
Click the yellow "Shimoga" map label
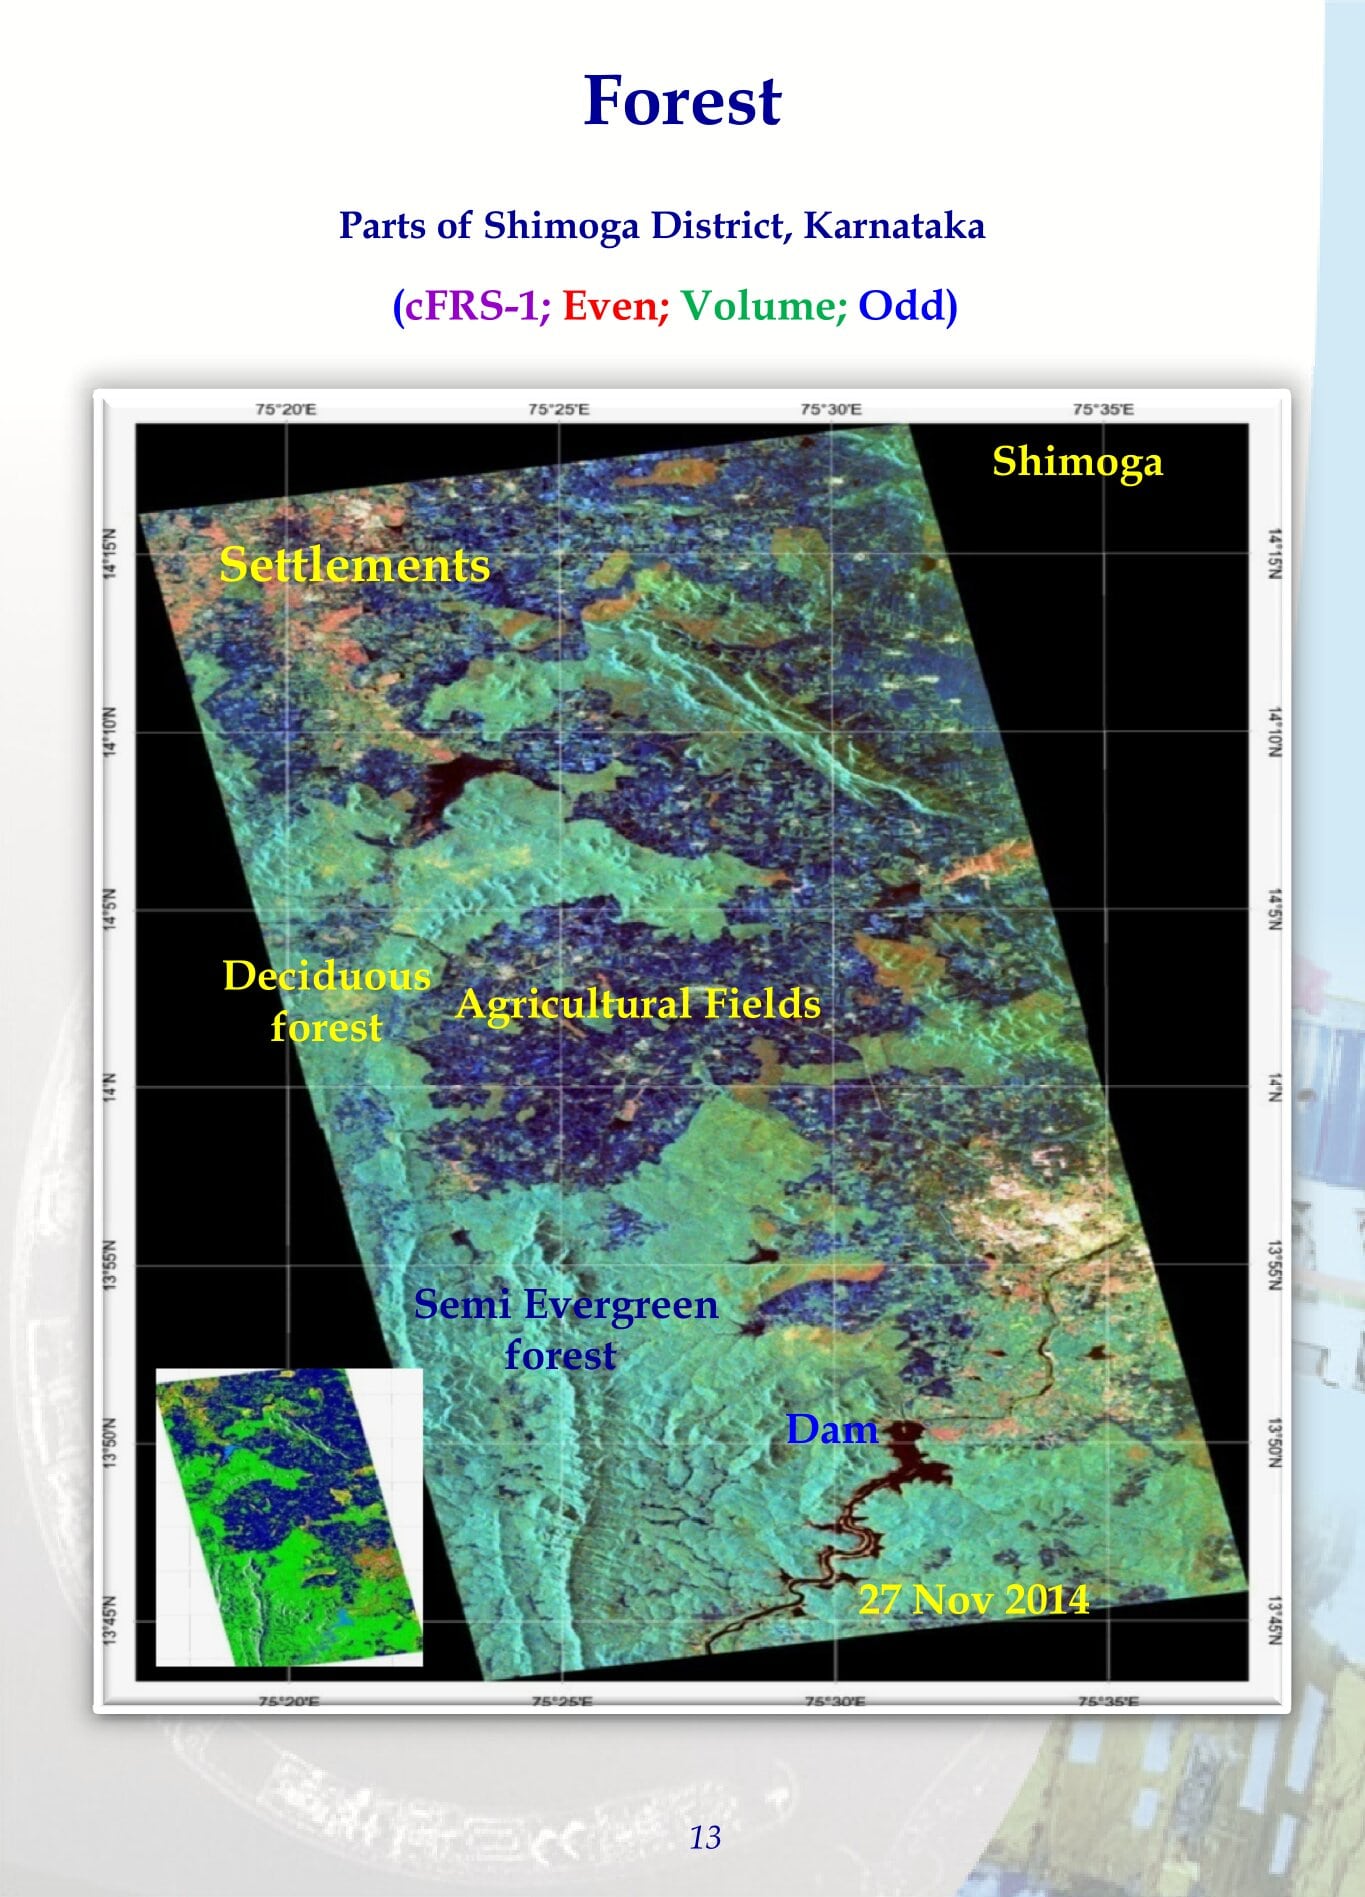pos(1077,462)
